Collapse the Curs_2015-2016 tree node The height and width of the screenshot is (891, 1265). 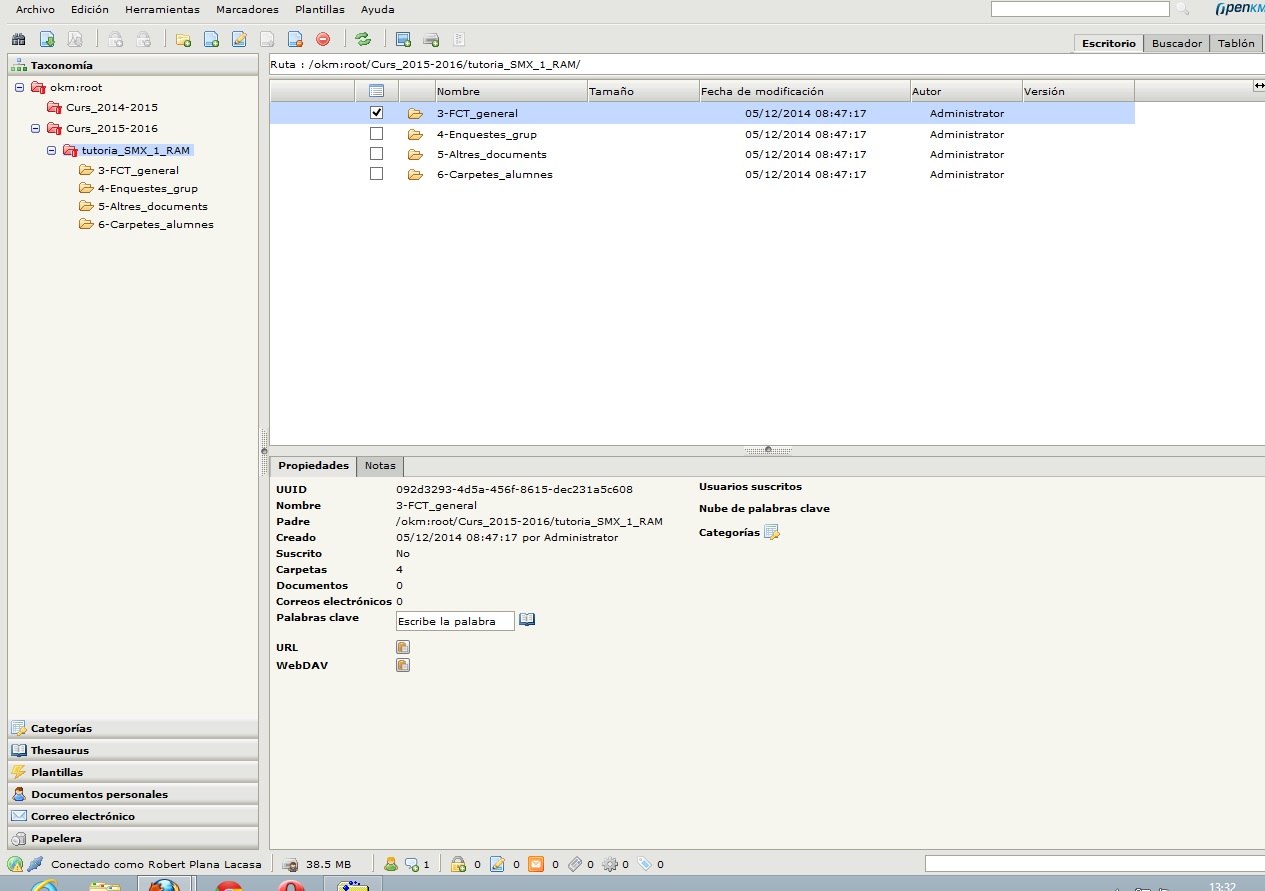[36, 128]
